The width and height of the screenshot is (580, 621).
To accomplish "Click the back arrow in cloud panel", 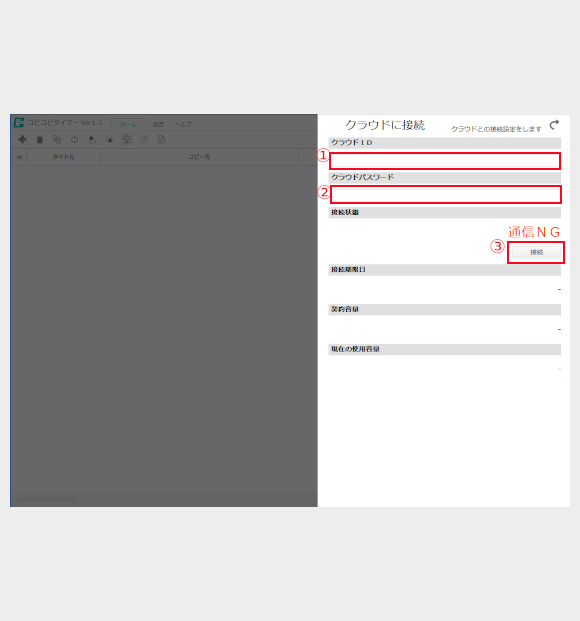I will coord(554,125).
